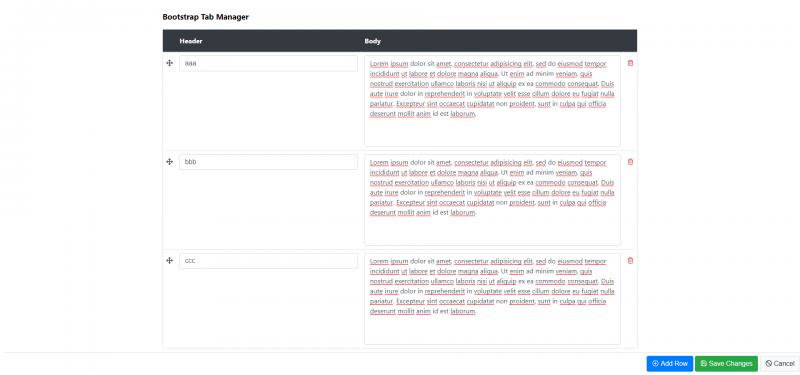Click the move handle icon for row ccc
This screenshot has width=800, height=375.
[170, 261]
